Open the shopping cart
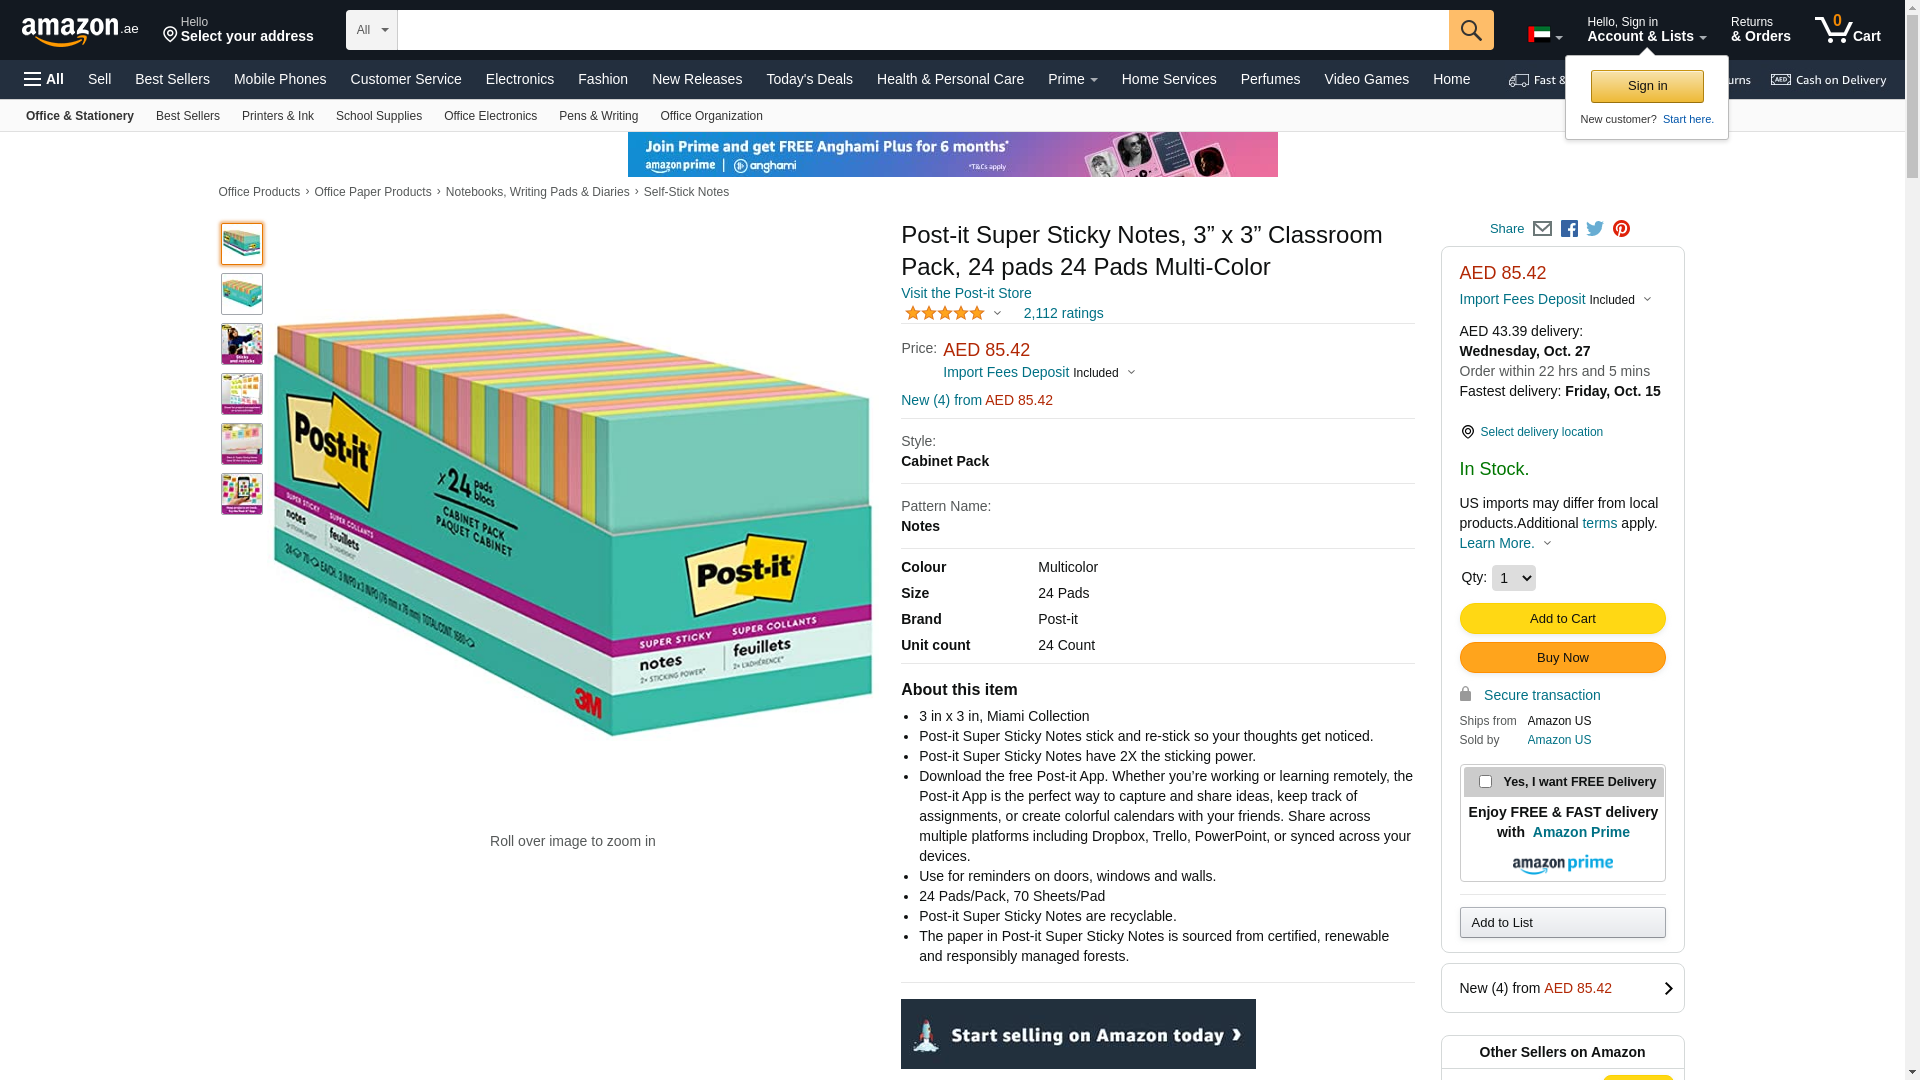The image size is (1920, 1080). click(x=1848, y=30)
